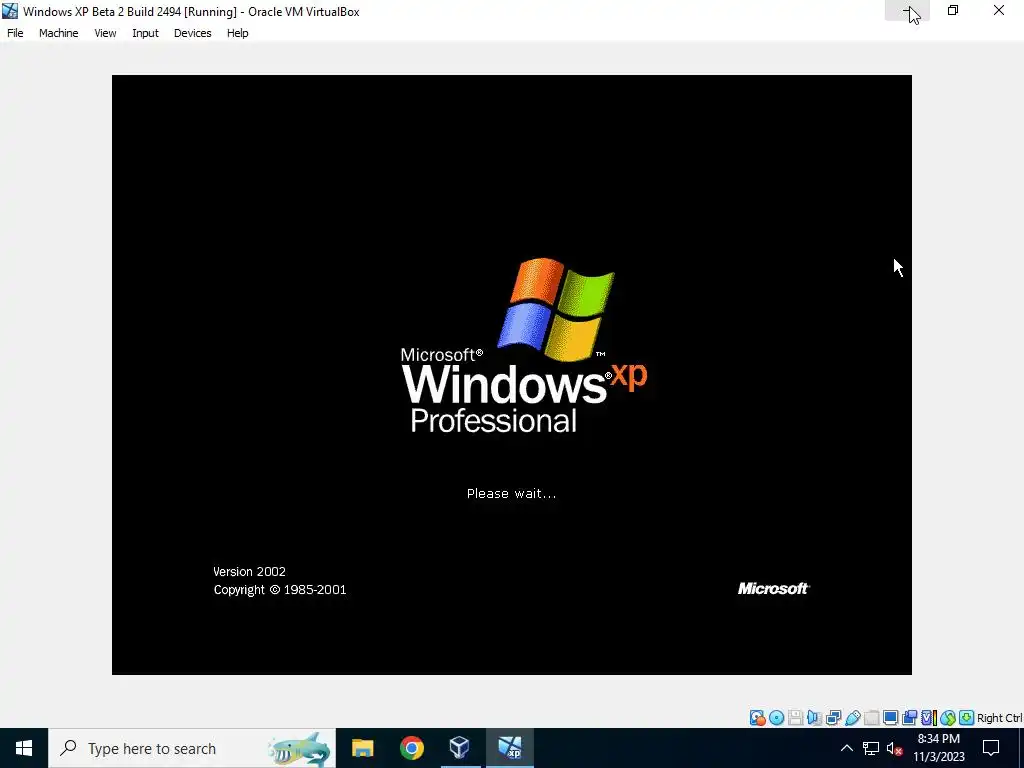Click the mouse integration indicator icon

point(948,718)
